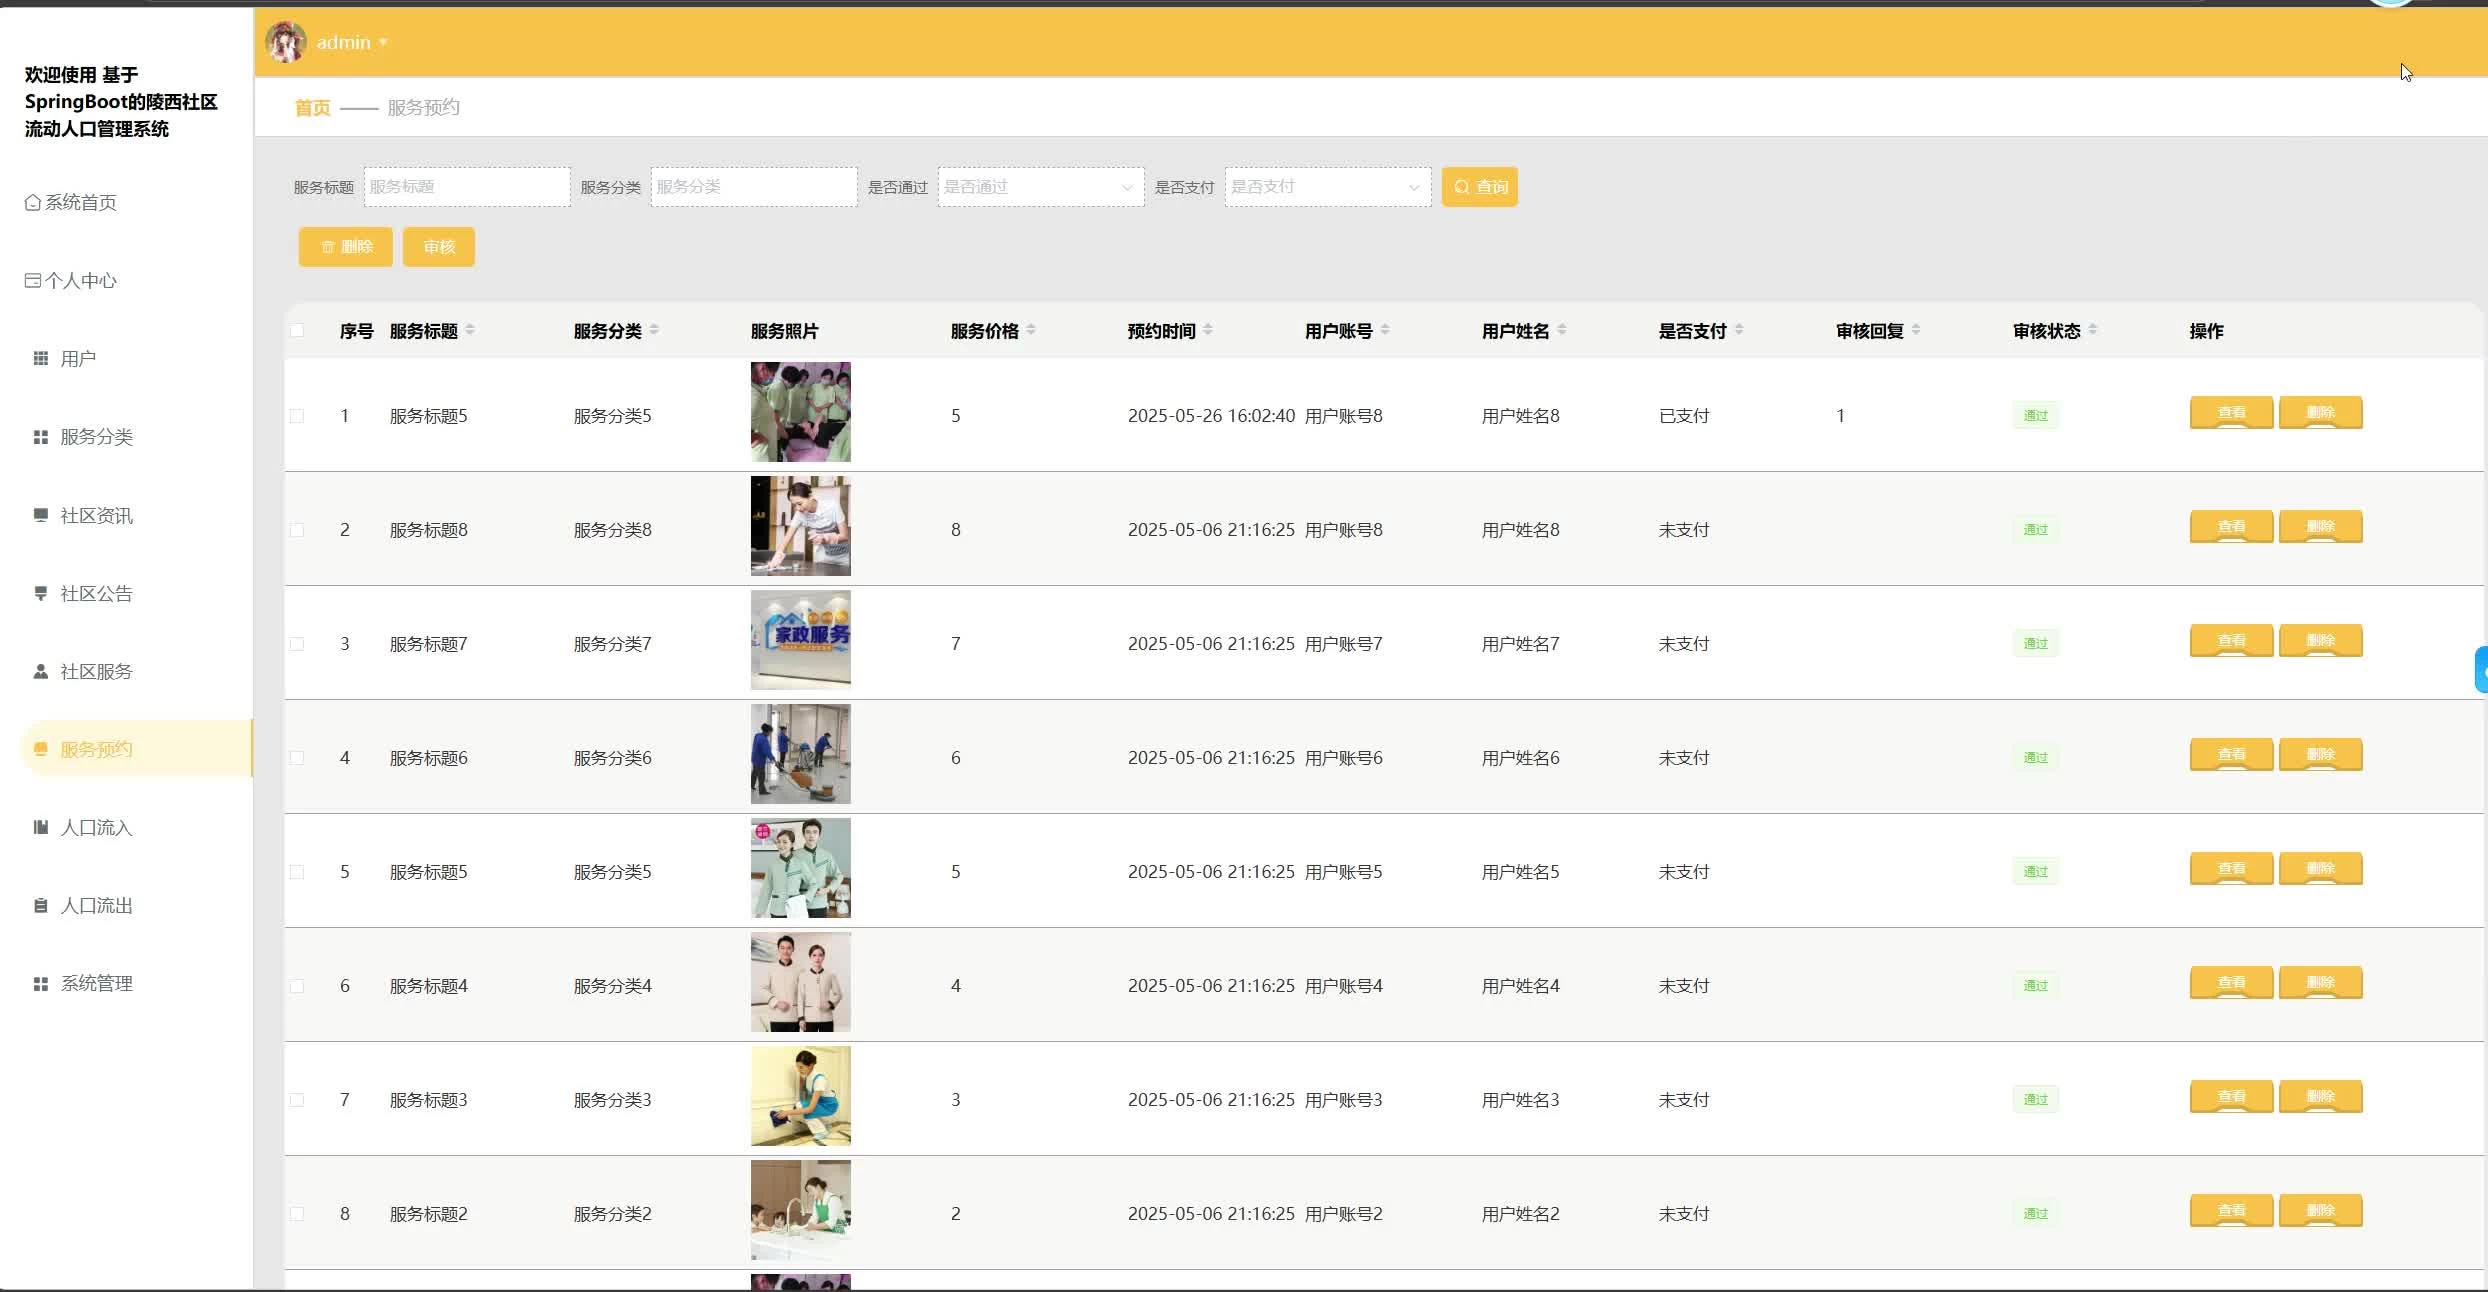
Task: Open the 是否支付 dropdown filter
Action: tap(1327, 187)
